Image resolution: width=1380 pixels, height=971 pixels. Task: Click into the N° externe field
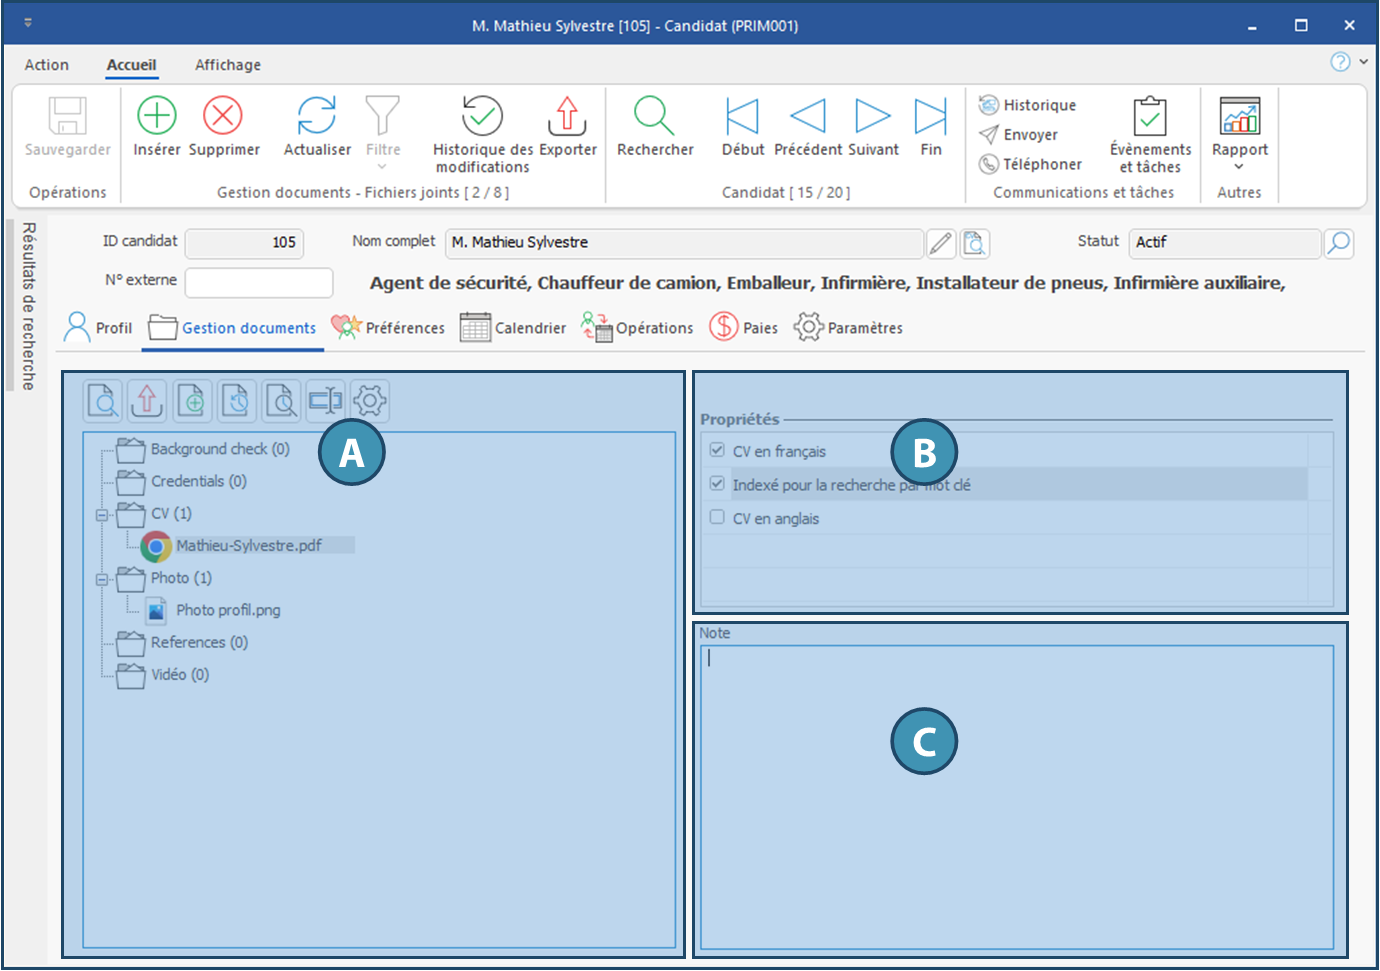(259, 283)
